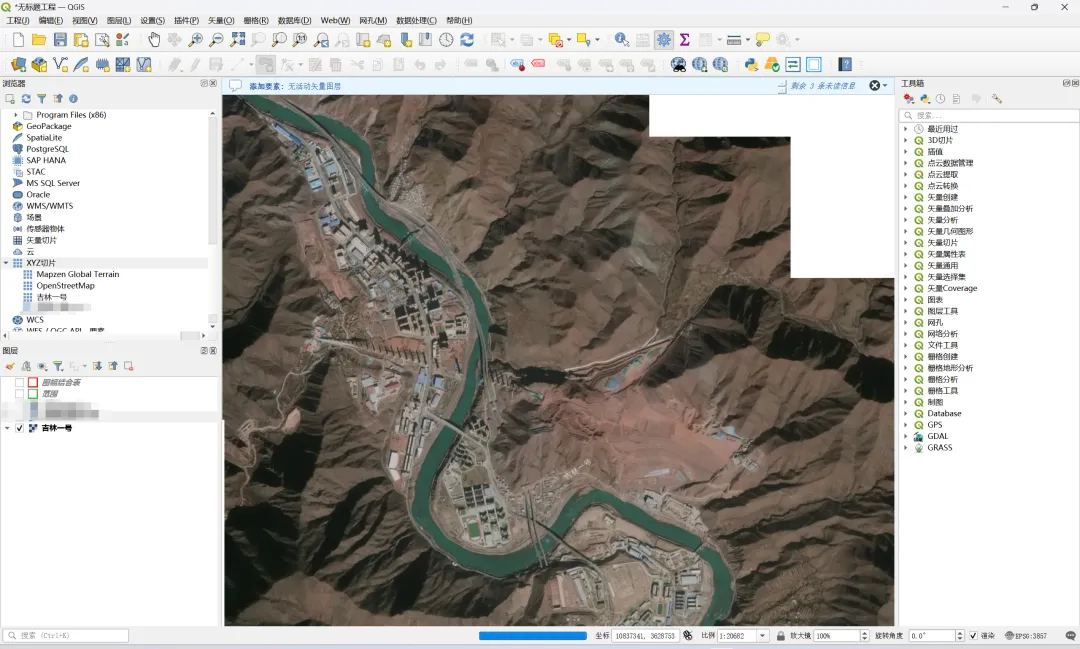
Task: Open the 图层(L) menu
Action: pos(118,21)
